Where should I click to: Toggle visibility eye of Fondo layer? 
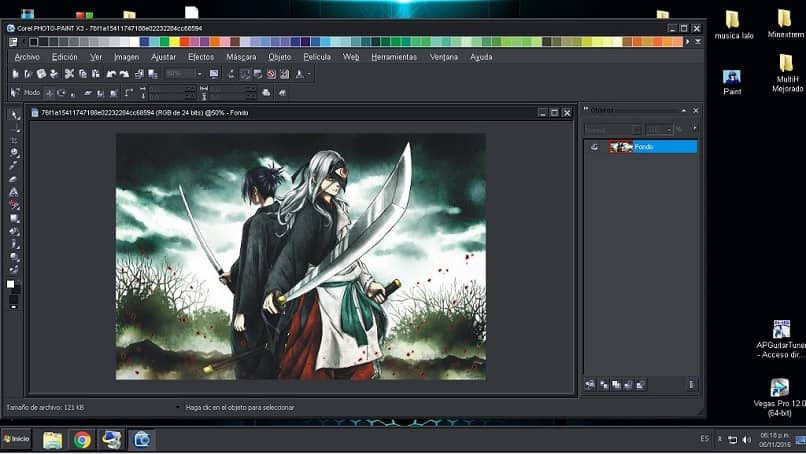(x=594, y=147)
